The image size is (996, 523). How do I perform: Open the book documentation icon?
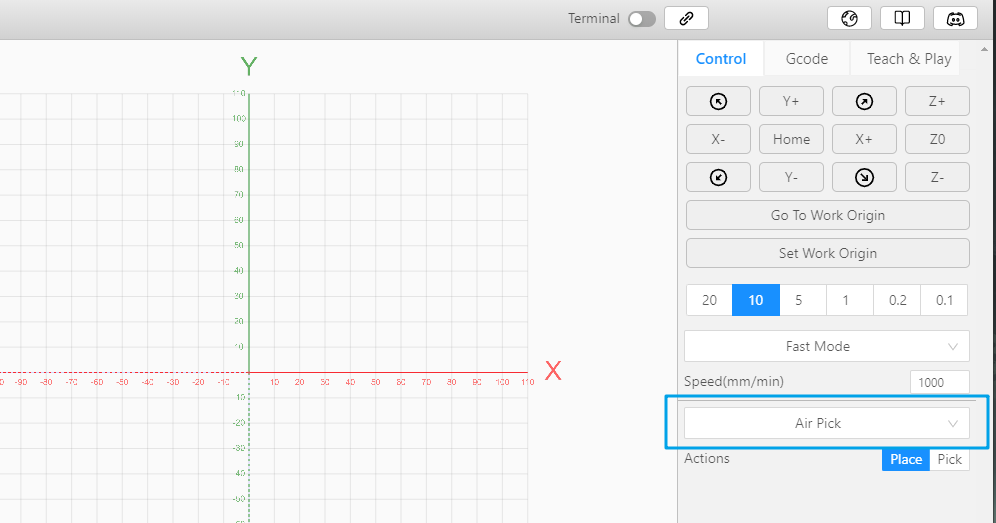(x=902, y=18)
